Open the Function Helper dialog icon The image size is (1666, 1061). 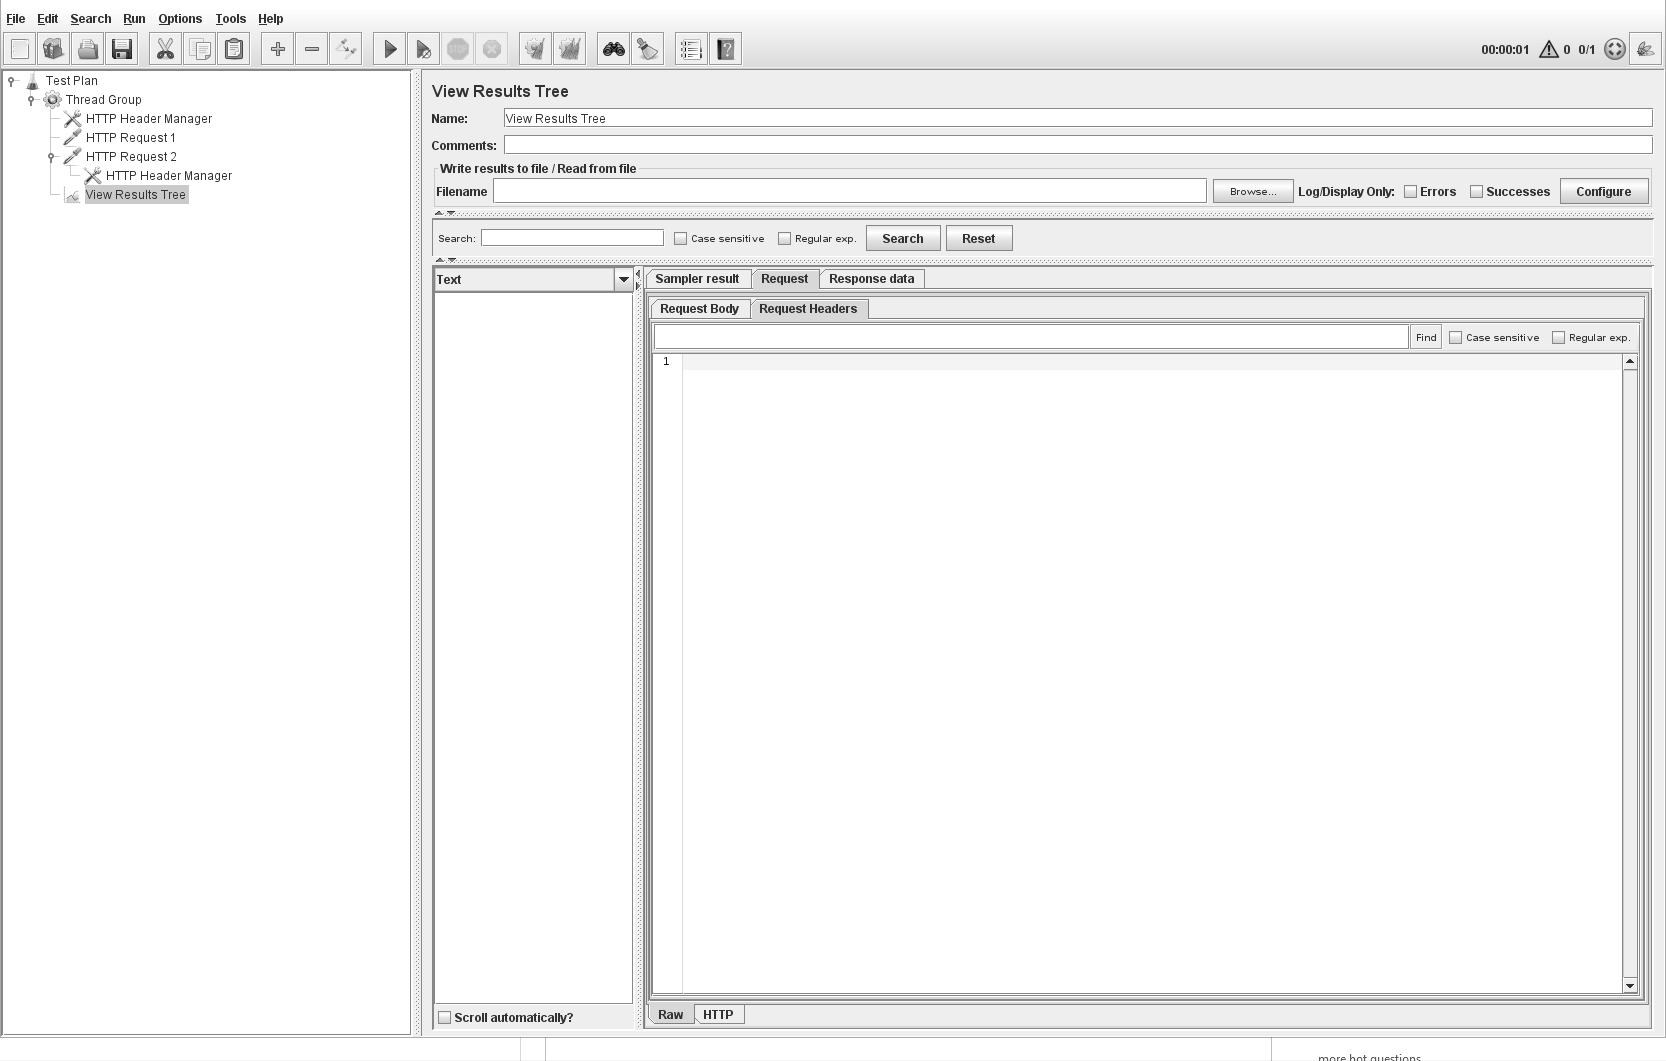(691, 49)
